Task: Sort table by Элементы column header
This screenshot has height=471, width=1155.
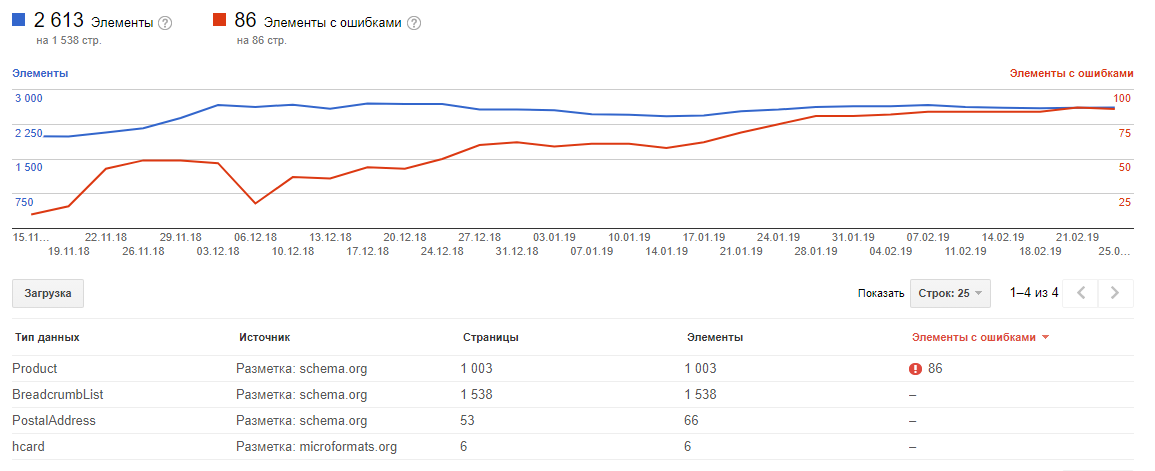Action: pos(715,338)
